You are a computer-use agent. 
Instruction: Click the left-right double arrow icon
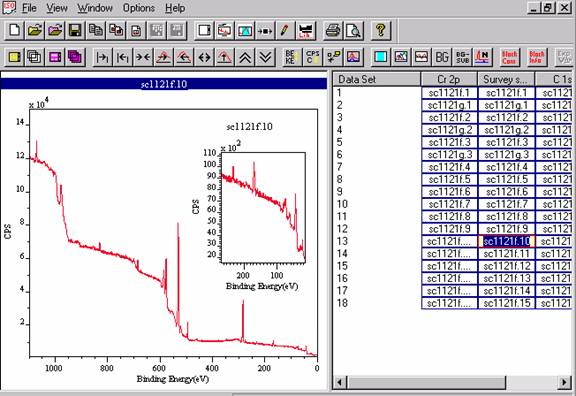click(204, 57)
